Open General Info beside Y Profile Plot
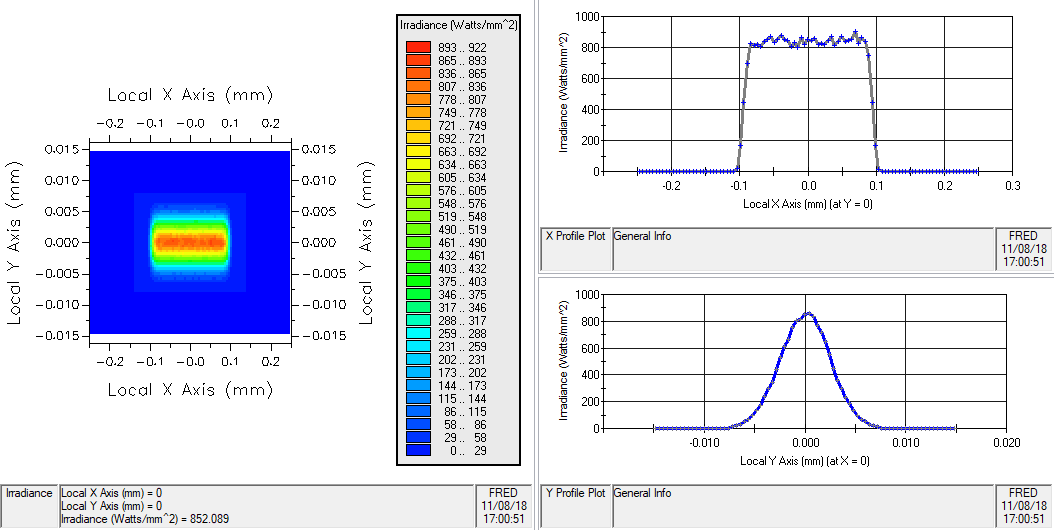This screenshot has width=1054, height=530. point(642,493)
